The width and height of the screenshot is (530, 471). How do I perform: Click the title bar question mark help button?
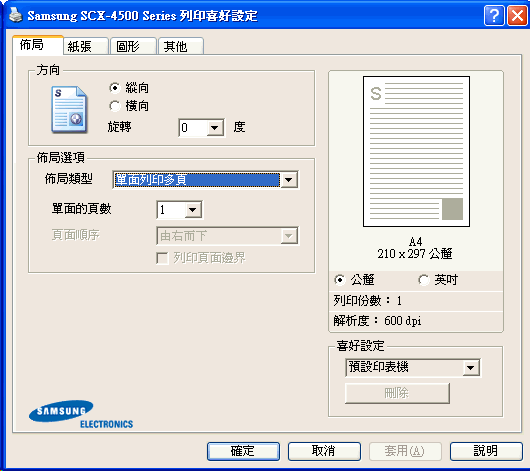pyautogui.click(x=494, y=16)
